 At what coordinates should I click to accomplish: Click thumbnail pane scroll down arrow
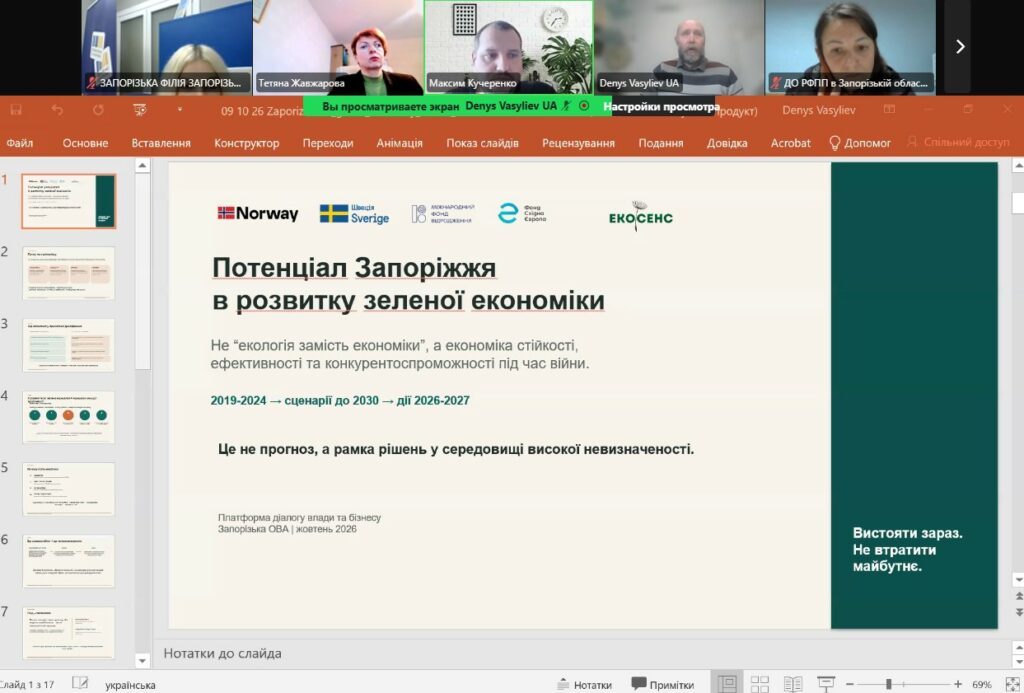point(142,660)
